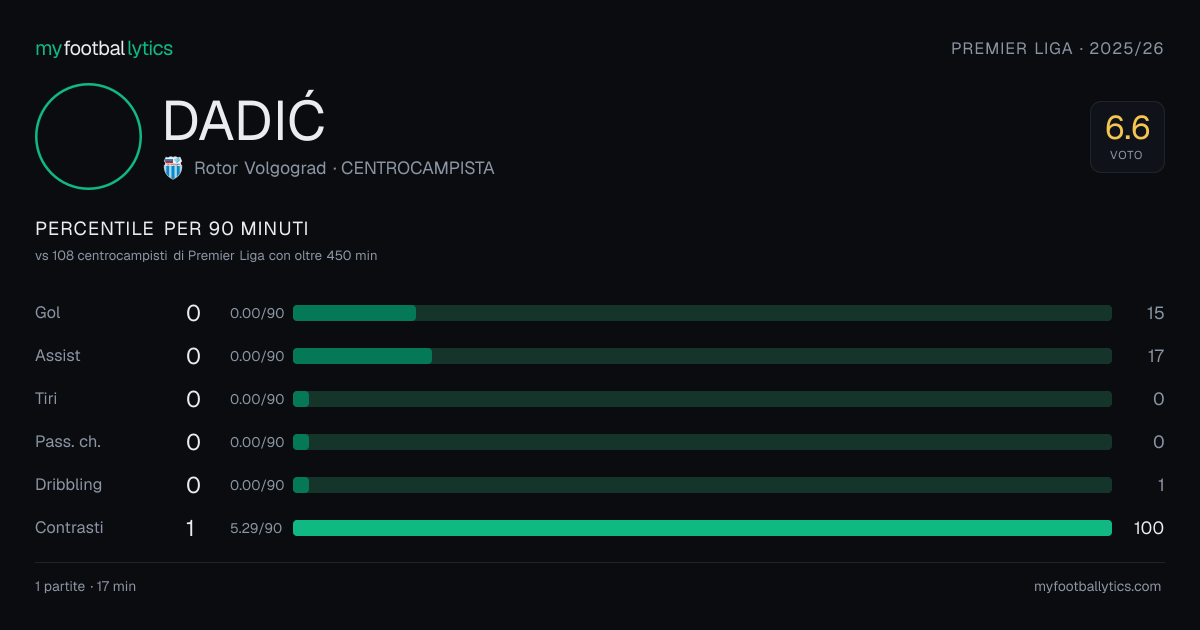Click the Contrasti percentile value 100
Viewport: 1200px width, 630px height.
point(1148,528)
